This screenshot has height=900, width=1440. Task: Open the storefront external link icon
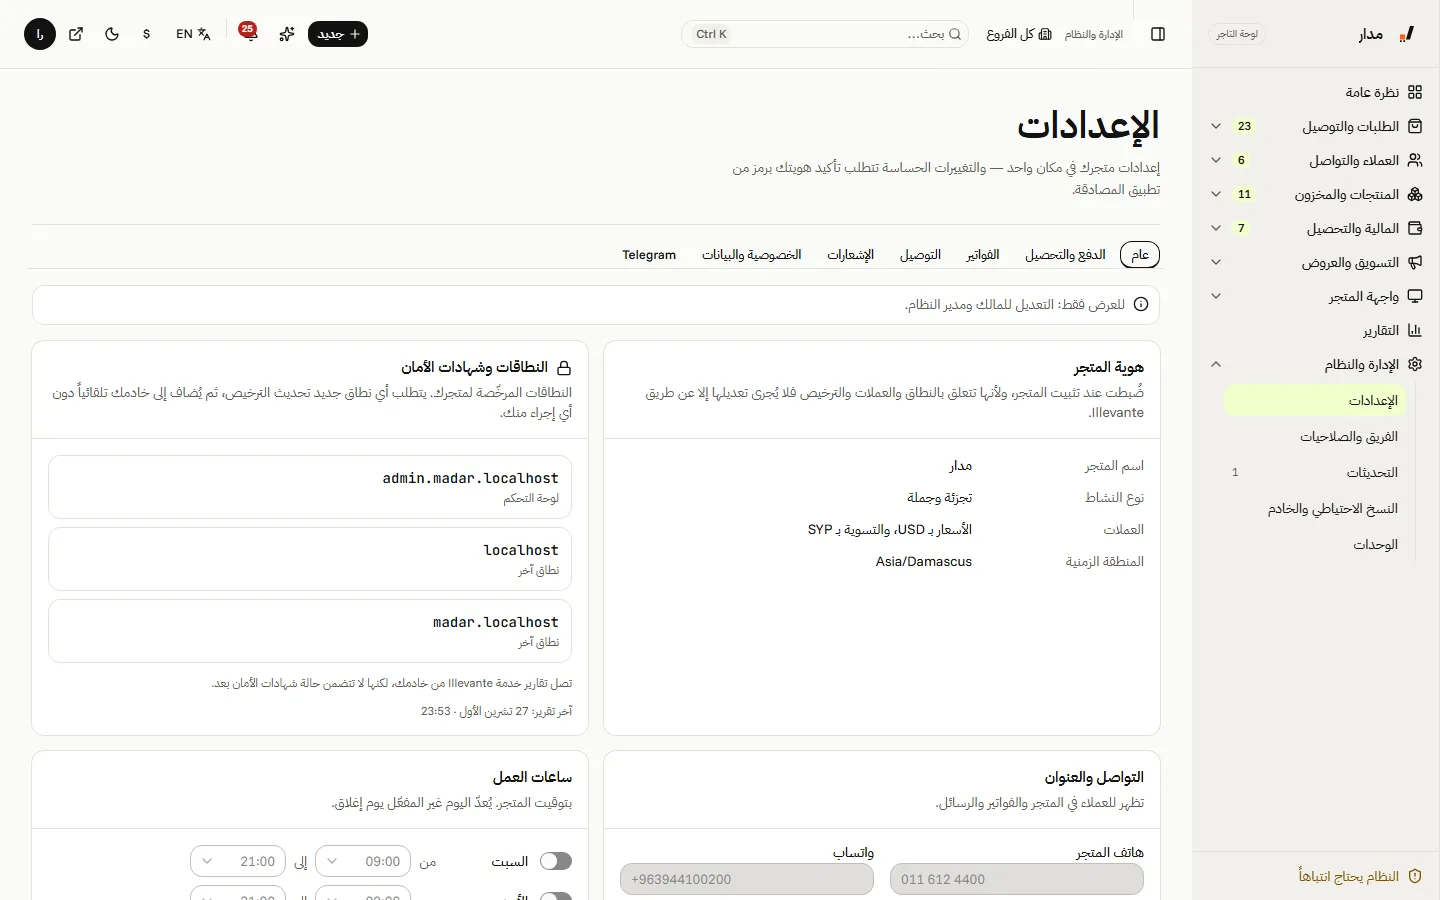click(76, 34)
